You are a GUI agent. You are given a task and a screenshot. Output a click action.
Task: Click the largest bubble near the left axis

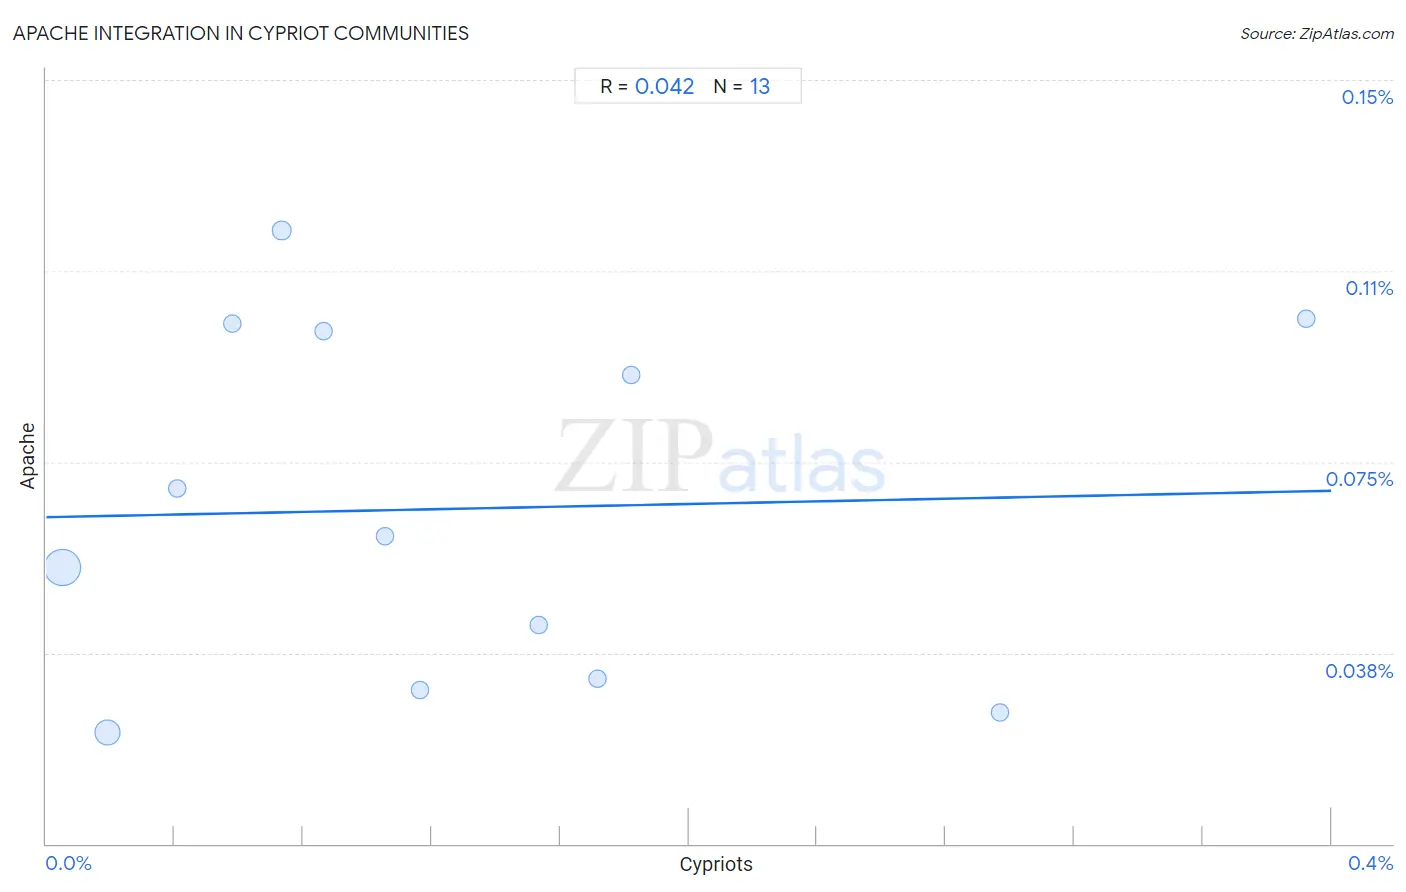[x=62, y=568]
